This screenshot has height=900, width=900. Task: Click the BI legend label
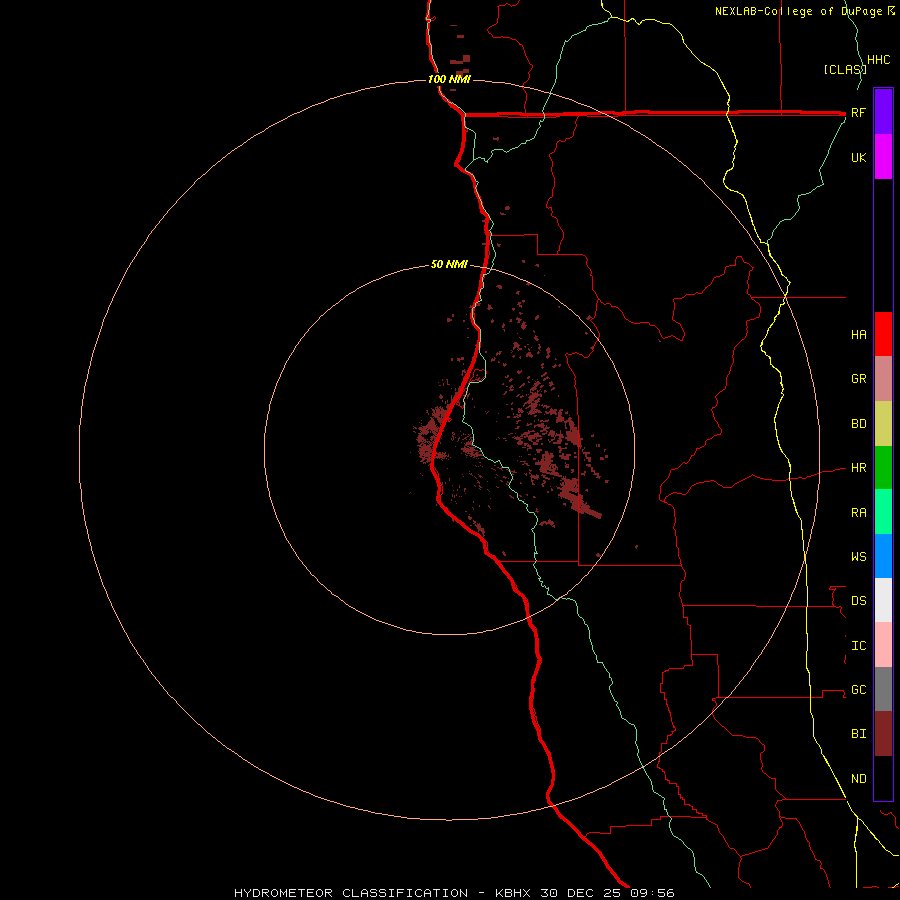[x=859, y=734]
